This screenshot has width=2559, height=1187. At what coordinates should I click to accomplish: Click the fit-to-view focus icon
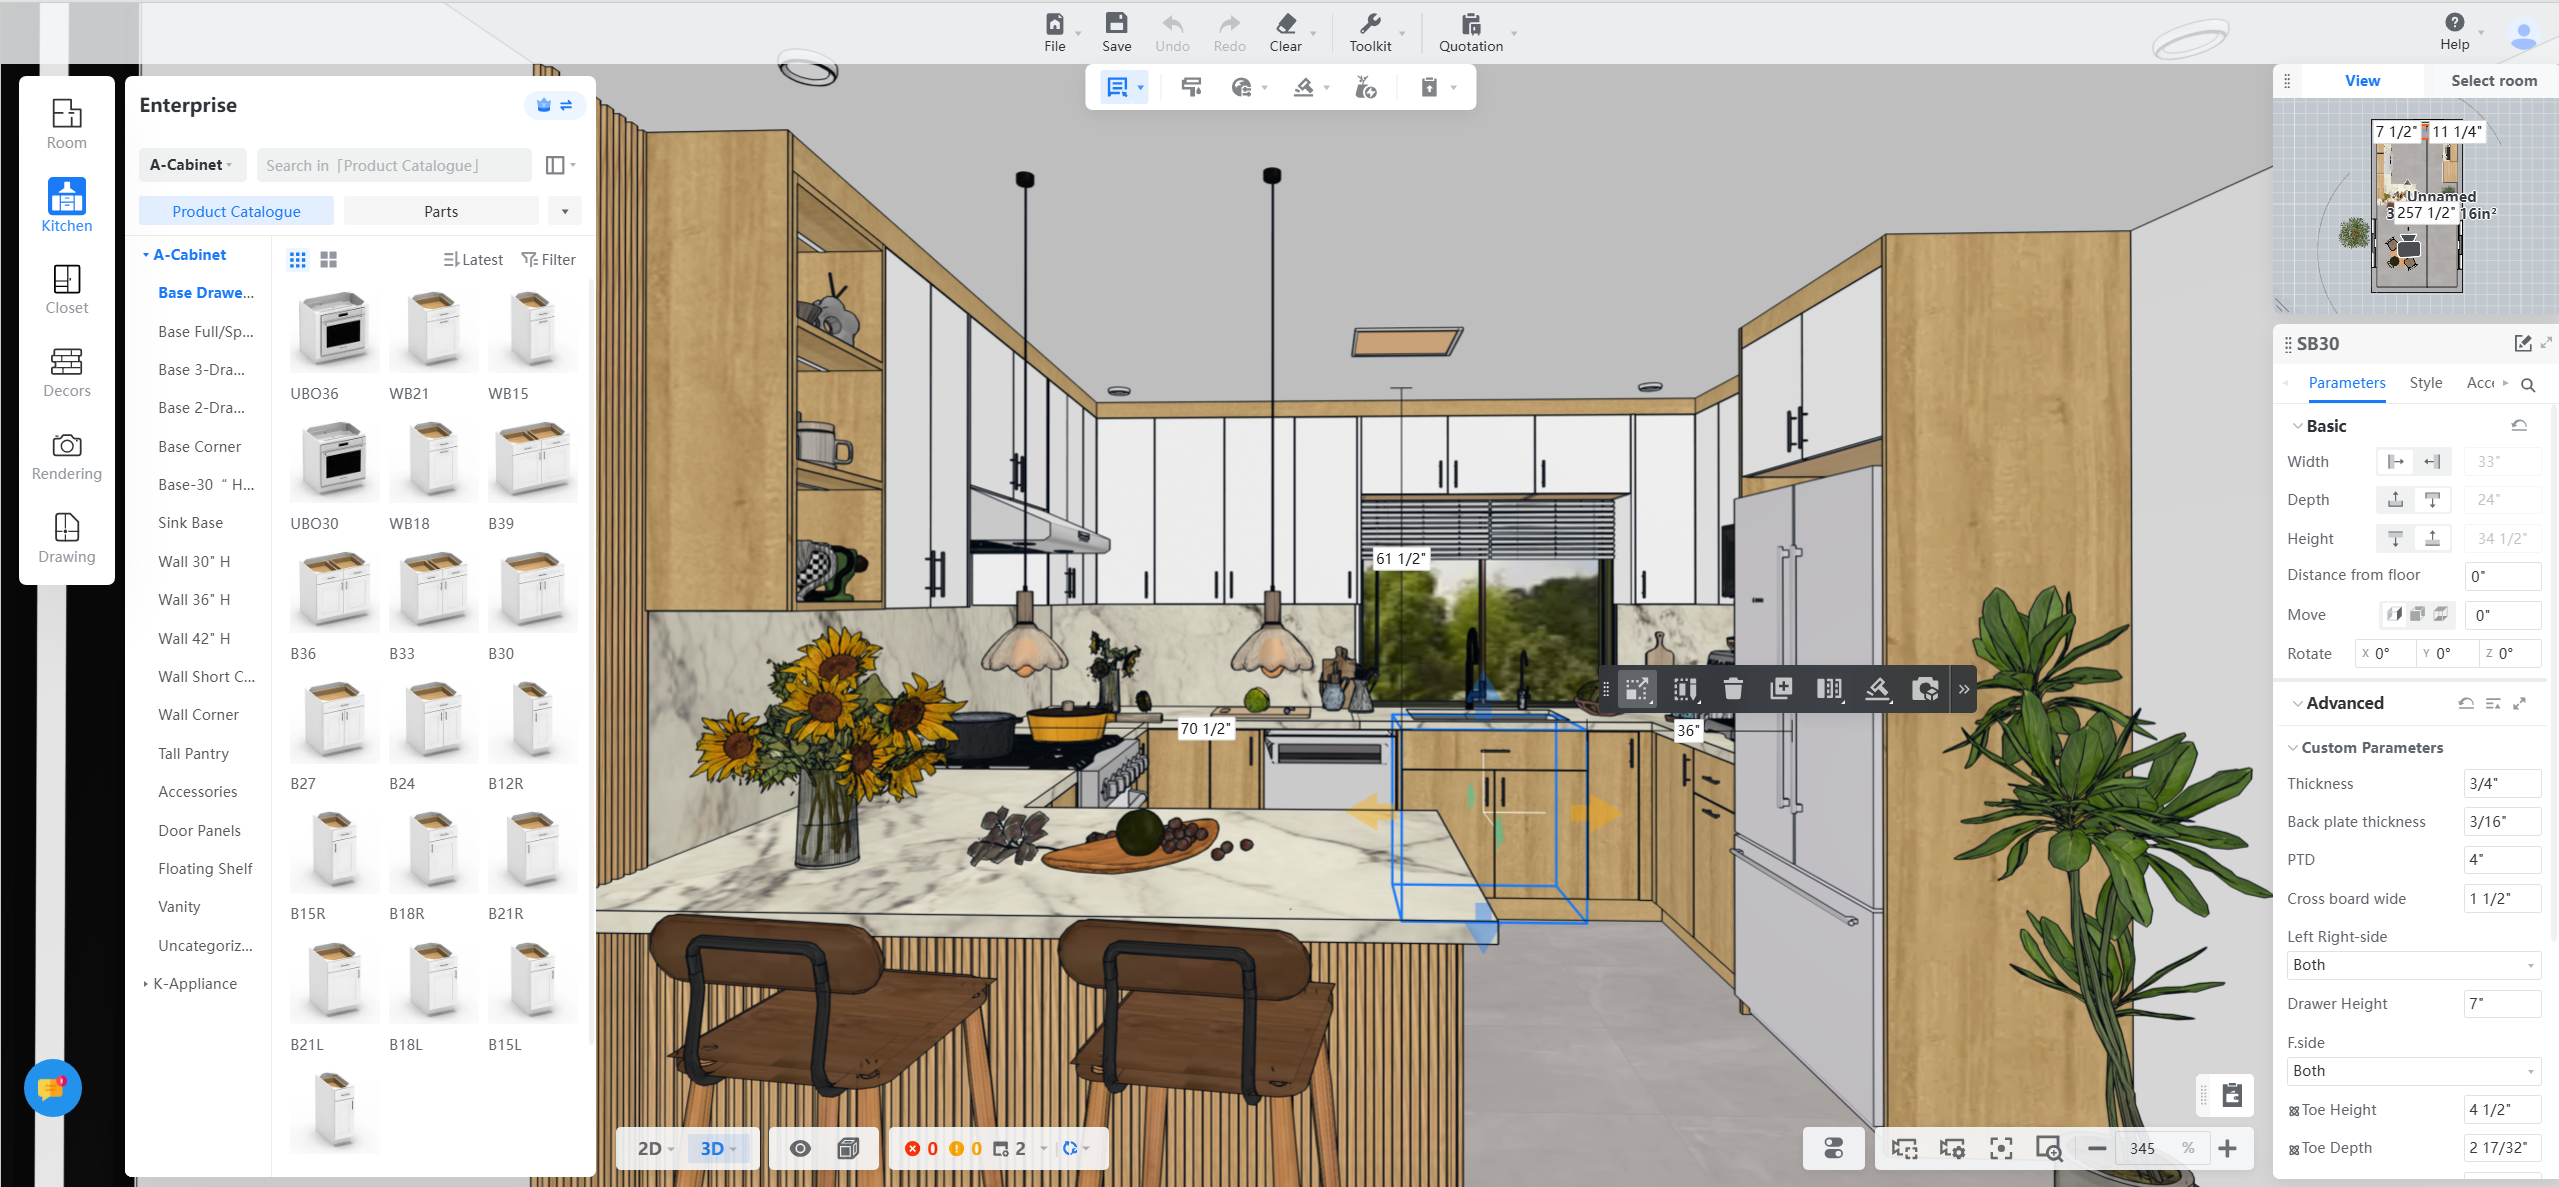[2001, 1148]
